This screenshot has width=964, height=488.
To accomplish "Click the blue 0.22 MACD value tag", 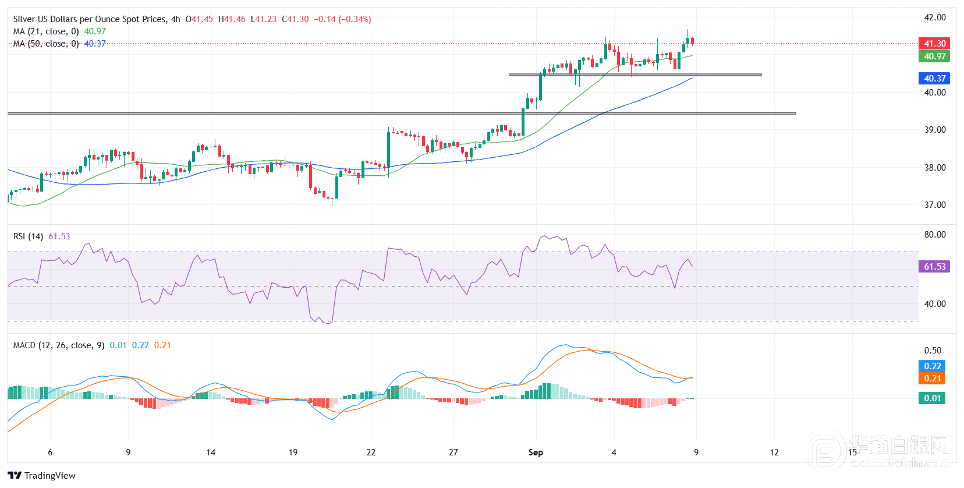I will coord(934,367).
